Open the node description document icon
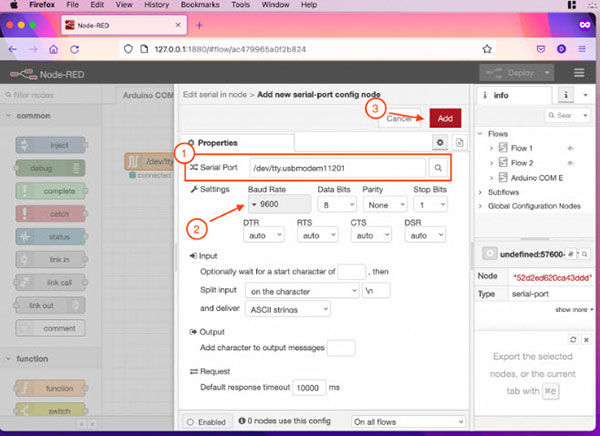 [459, 143]
